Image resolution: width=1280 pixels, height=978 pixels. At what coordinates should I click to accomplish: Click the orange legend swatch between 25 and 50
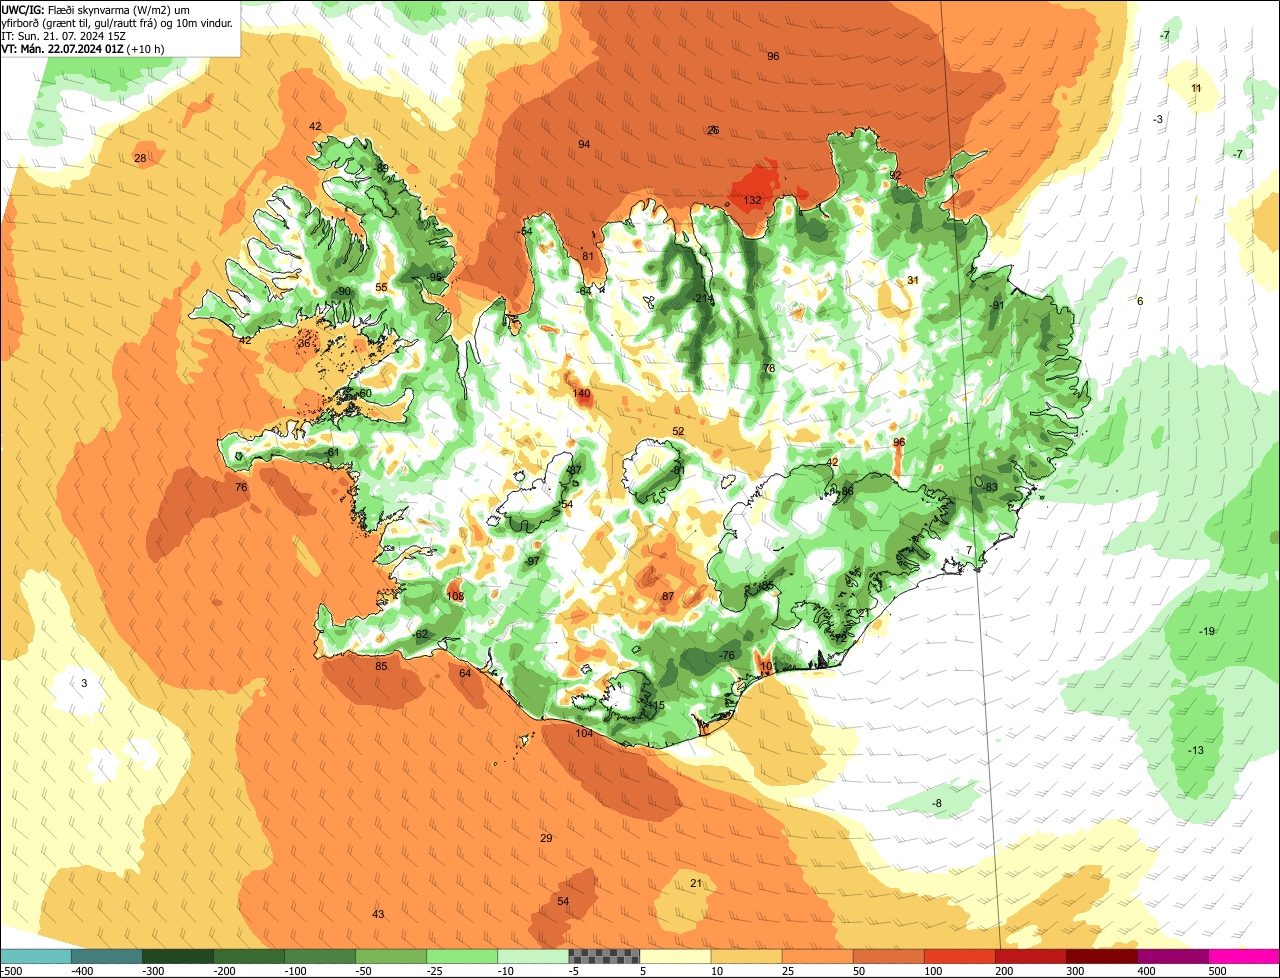817,955
